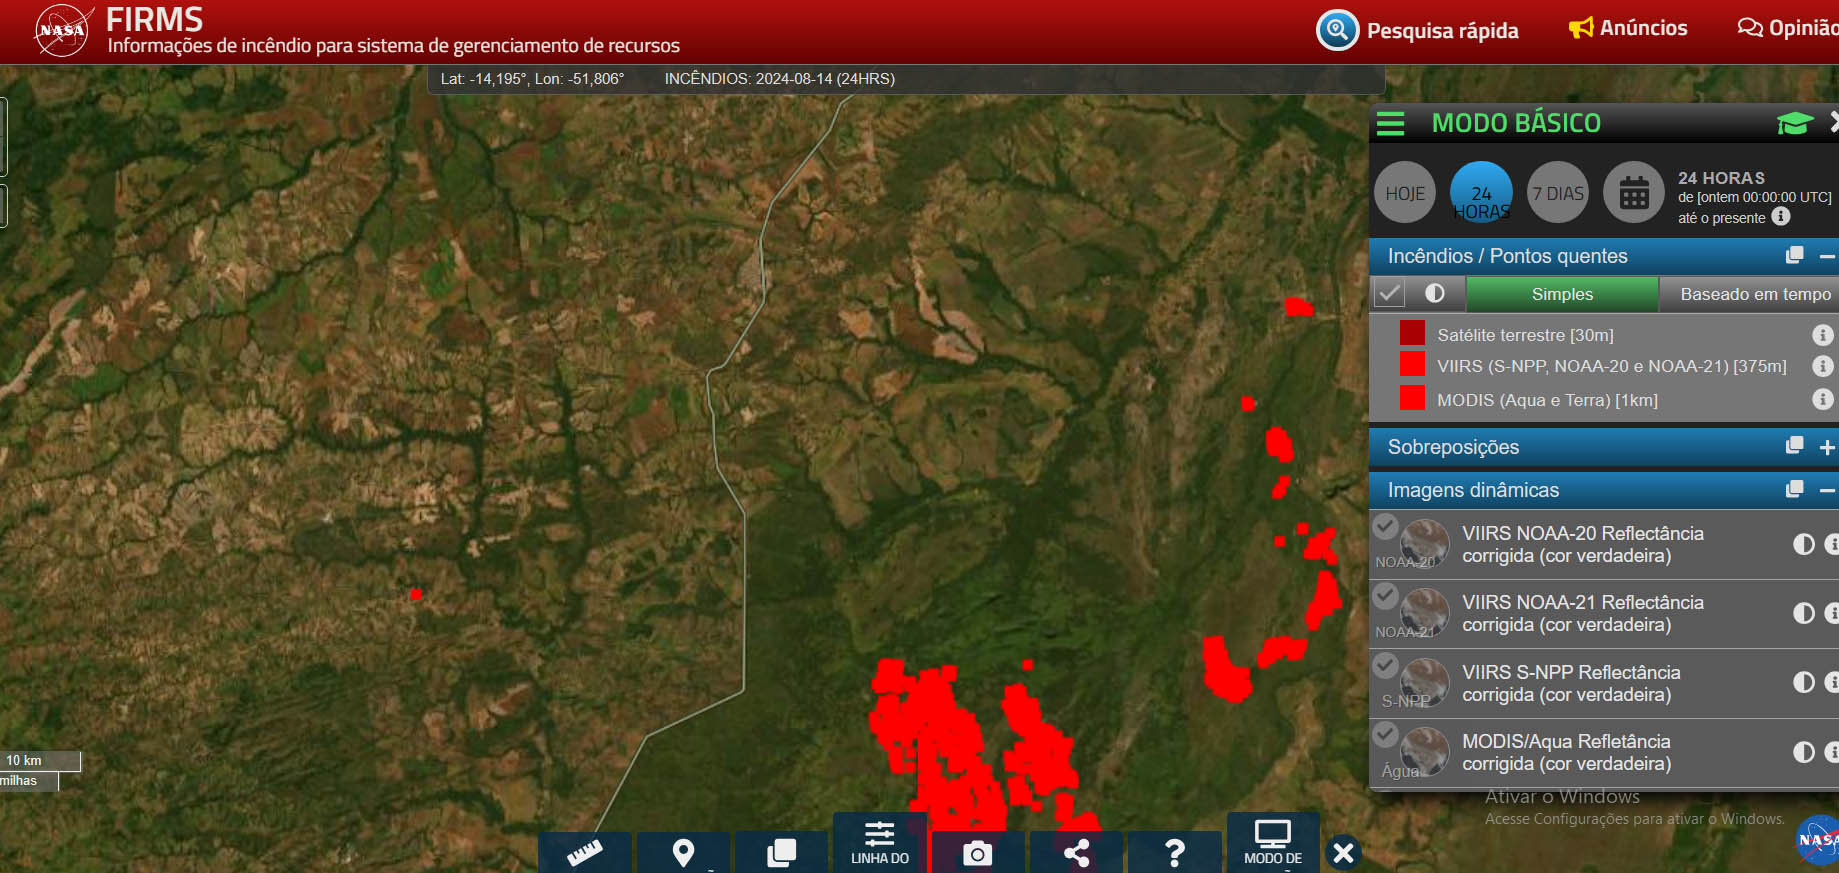
Task: Toggle the fires layer visibility checkbox
Action: point(1389,294)
